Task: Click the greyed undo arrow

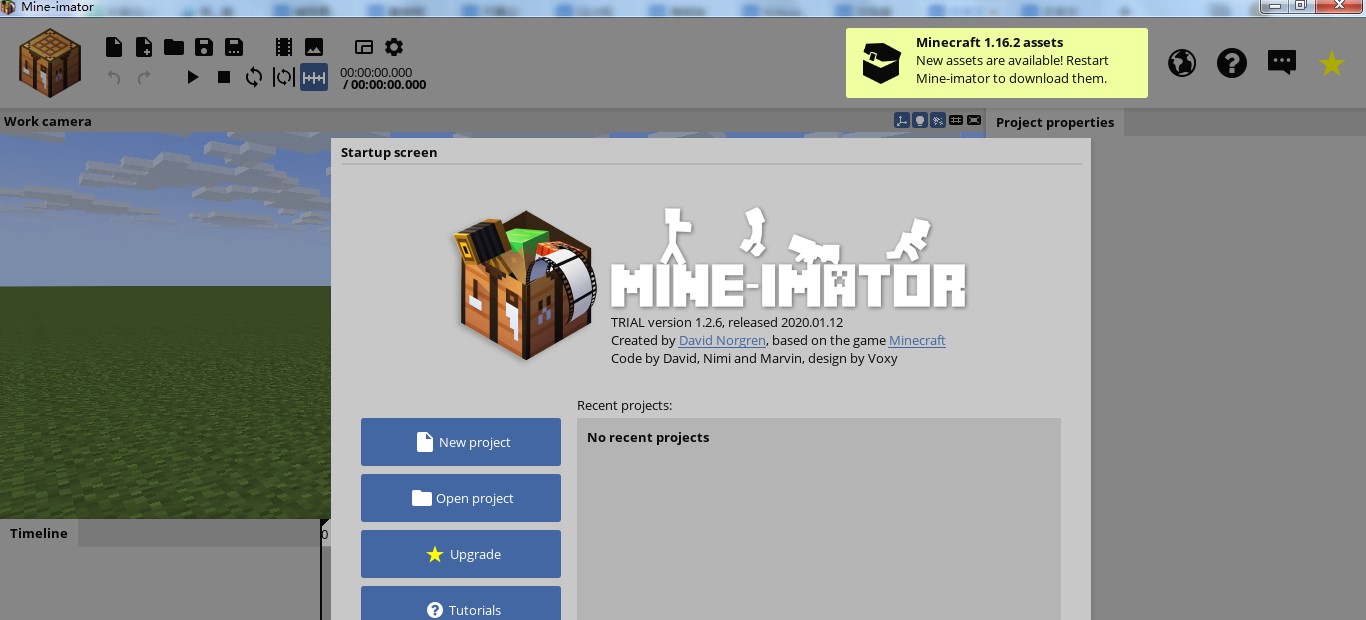Action: coord(114,77)
